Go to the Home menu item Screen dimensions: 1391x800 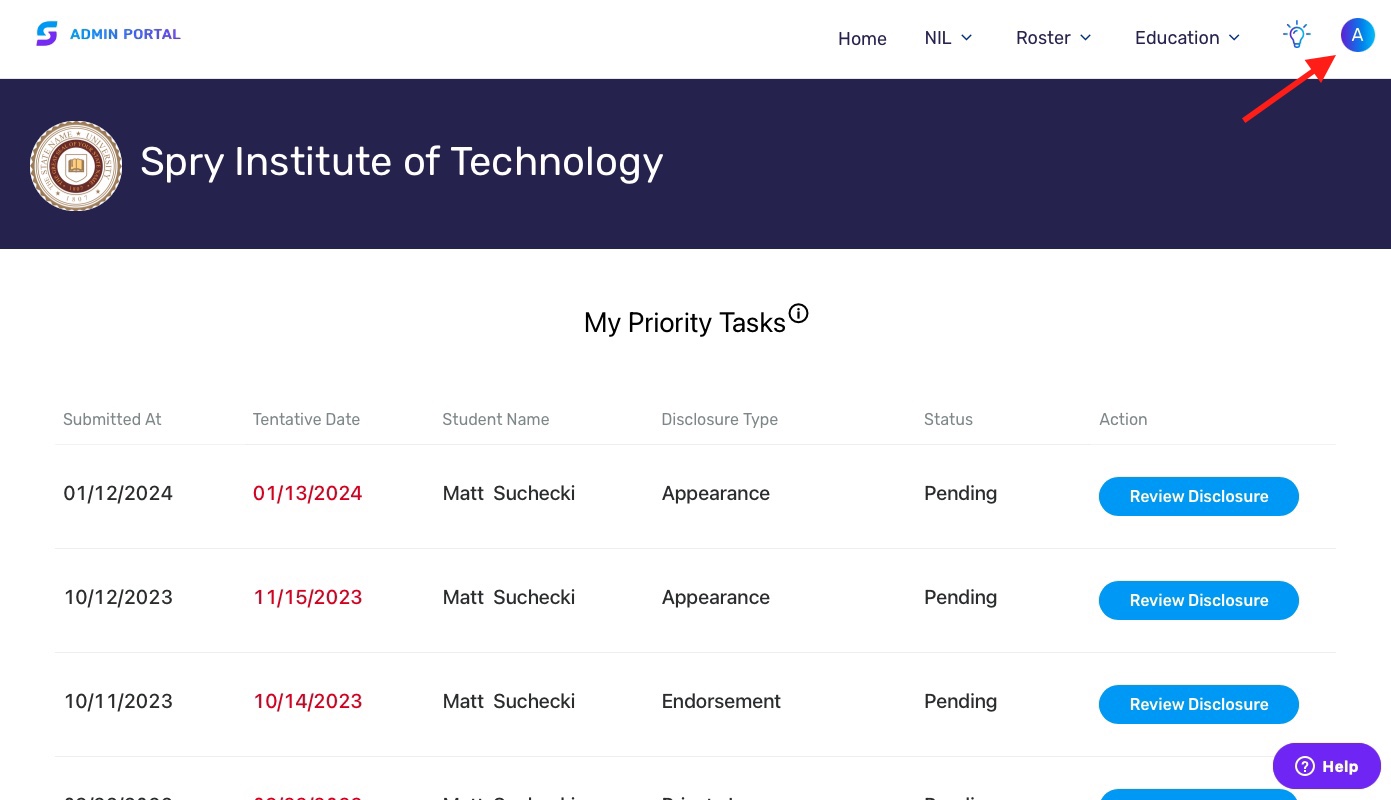point(862,39)
